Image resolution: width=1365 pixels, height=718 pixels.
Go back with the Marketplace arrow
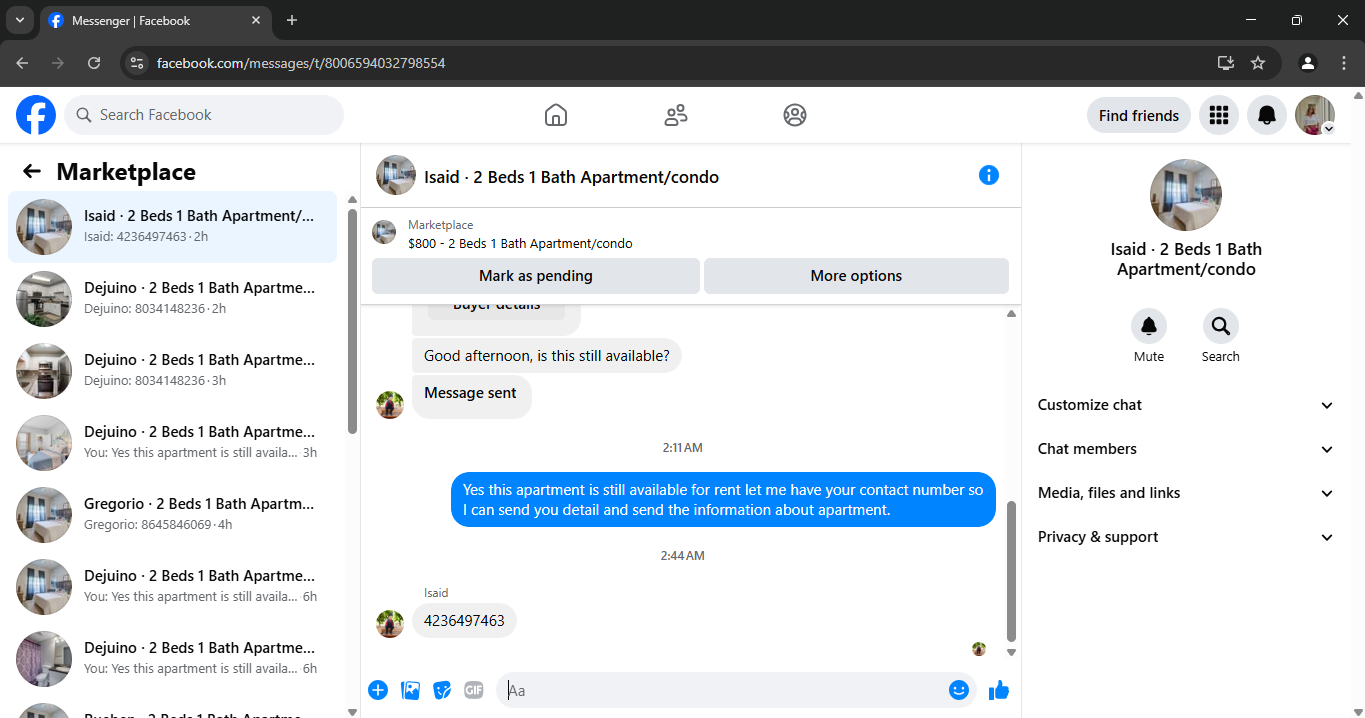(x=32, y=172)
